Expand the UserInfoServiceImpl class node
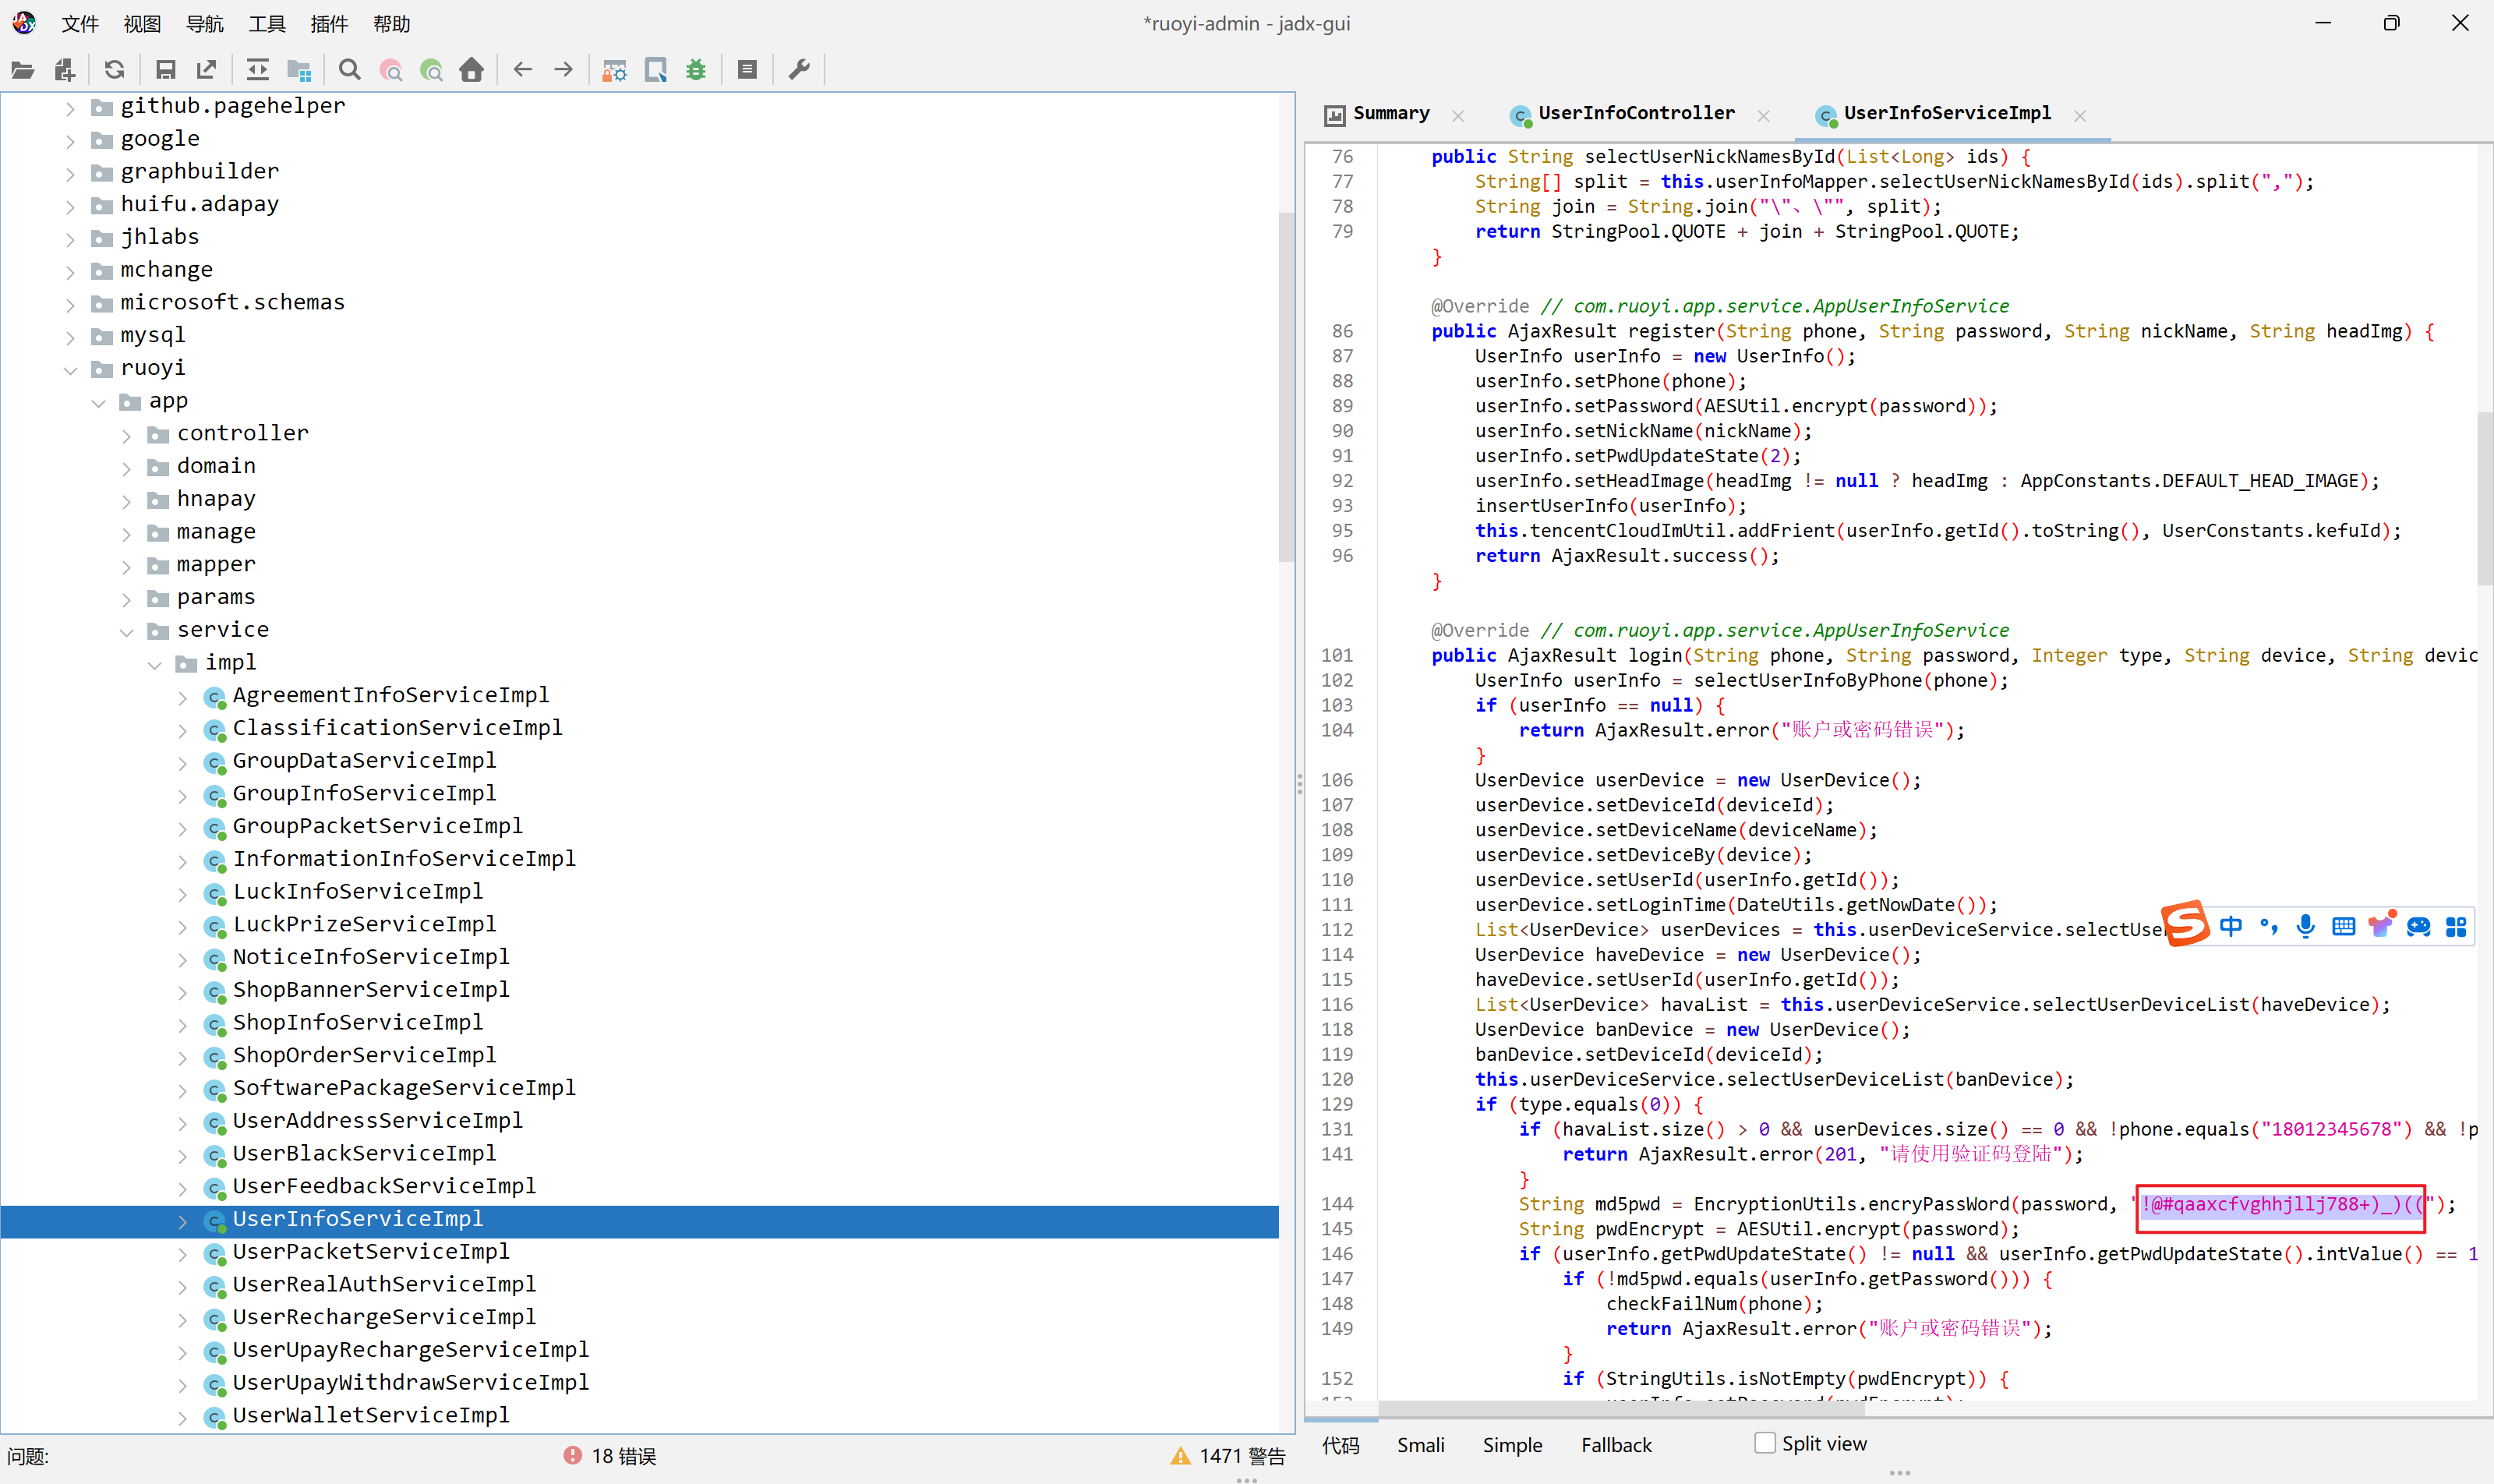The width and height of the screenshot is (2494, 1484). click(x=182, y=1221)
